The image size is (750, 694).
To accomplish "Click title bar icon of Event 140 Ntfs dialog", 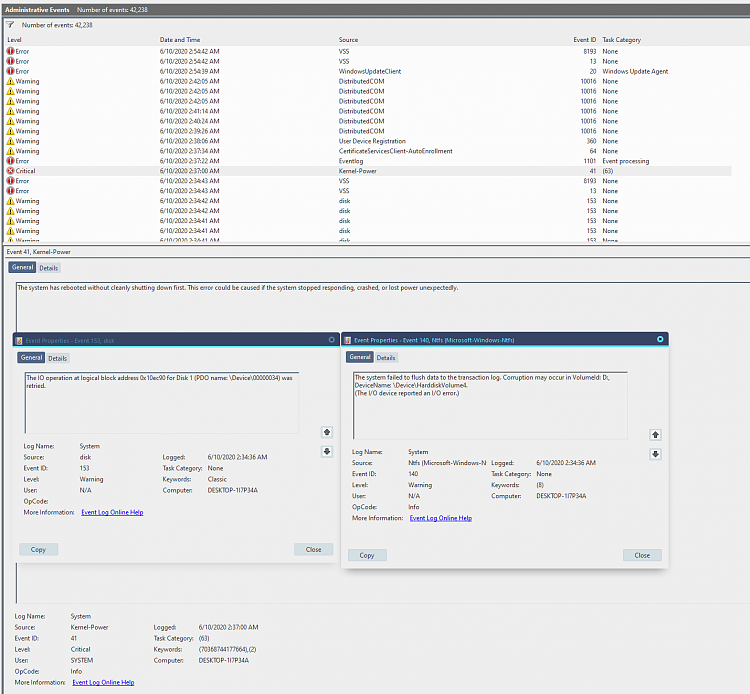I will (x=348, y=340).
